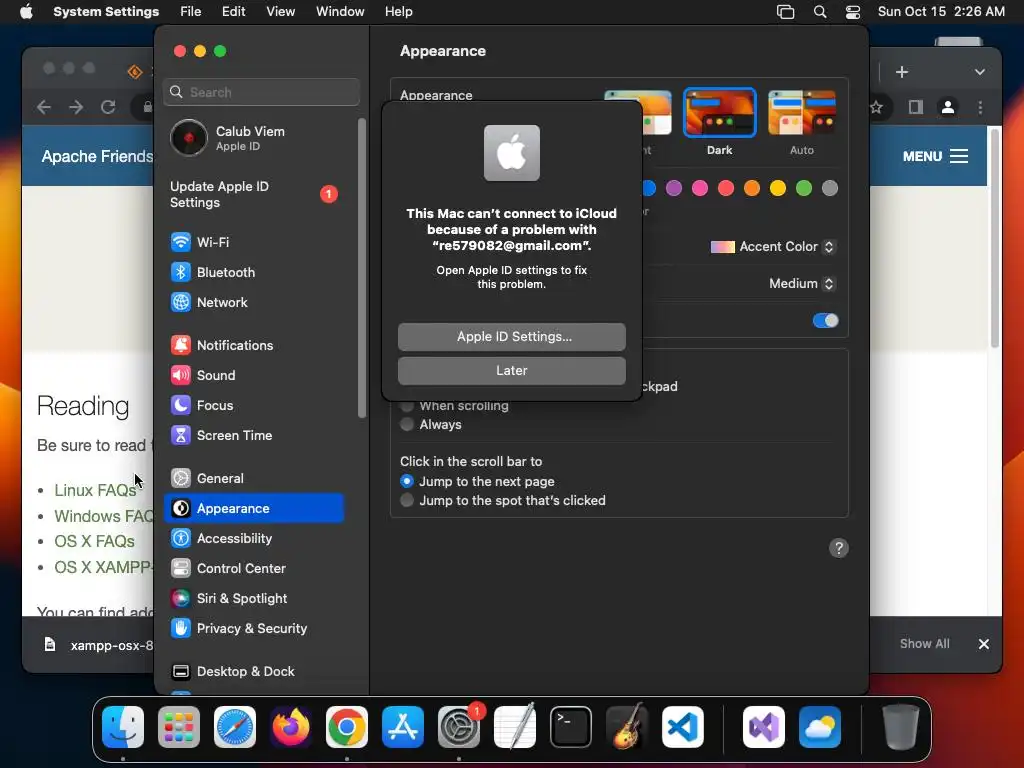
Task: Expand Chrome tab search chevron
Action: (x=980, y=72)
